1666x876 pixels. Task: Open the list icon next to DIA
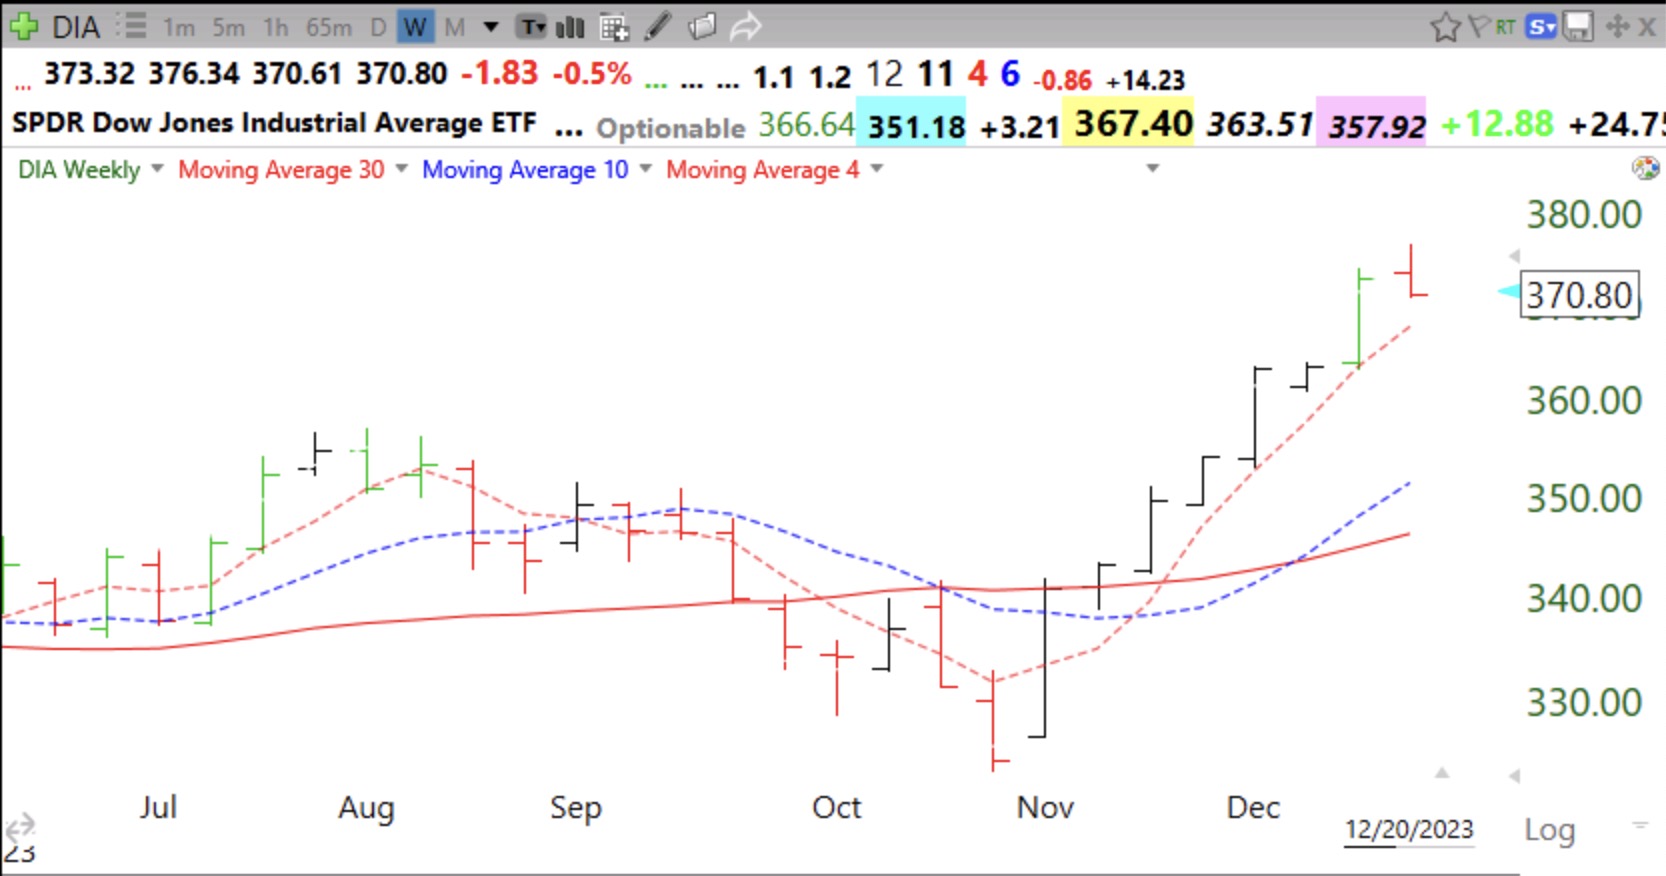coord(131,26)
